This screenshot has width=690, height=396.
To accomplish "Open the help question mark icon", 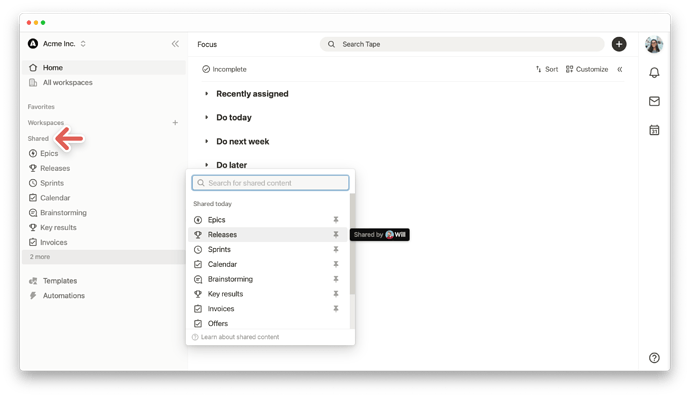I will point(654,358).
